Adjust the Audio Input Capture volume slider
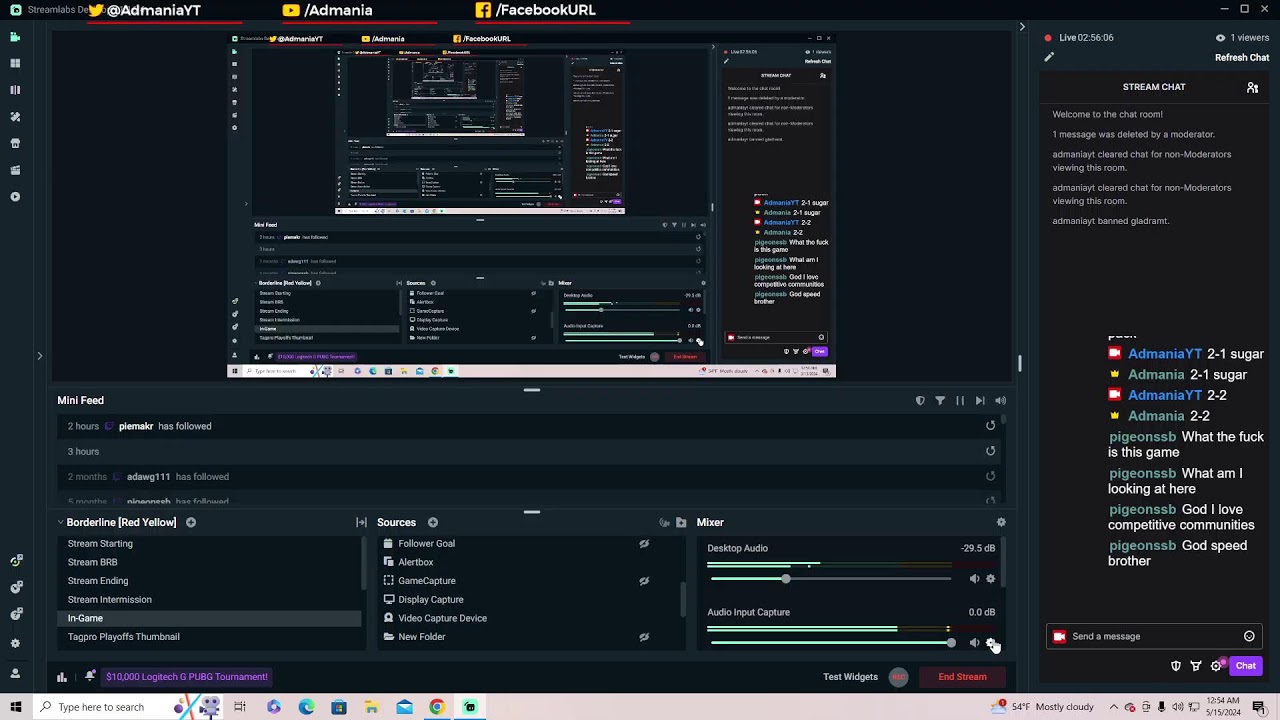The image size is (1280, 720). coord(950,643)
